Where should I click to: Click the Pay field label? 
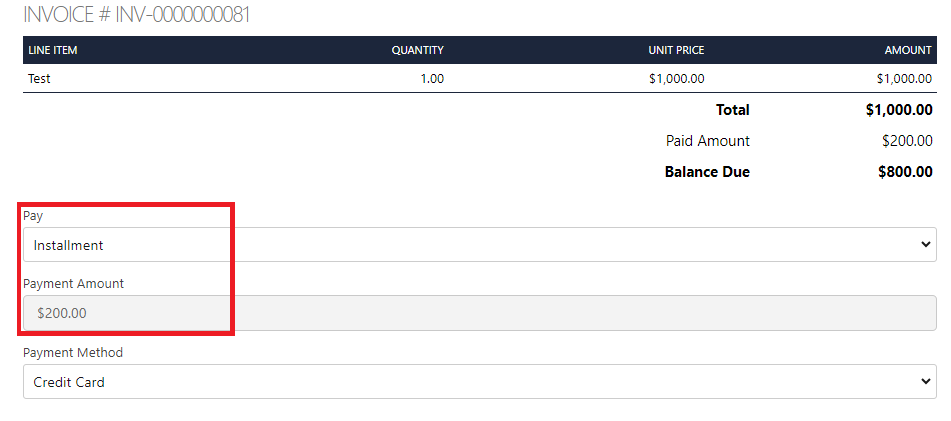pos(33,215)
